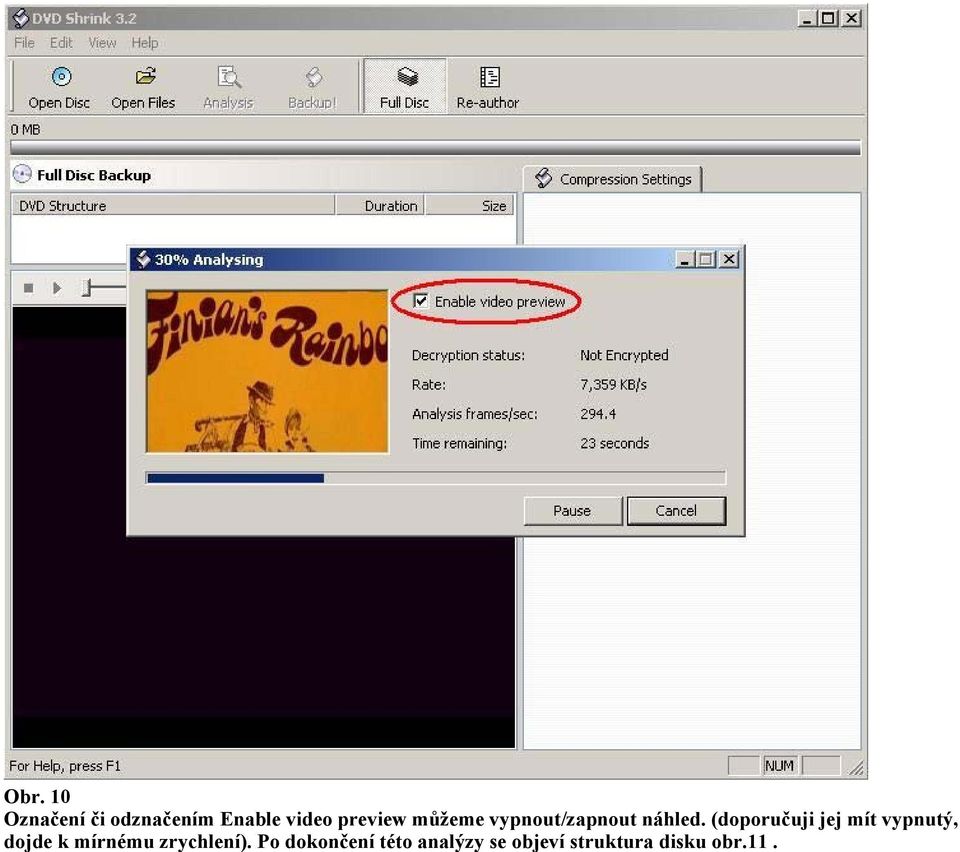Click the 0 MB size label
The image size is (960, 852).
tap(25, 129)
